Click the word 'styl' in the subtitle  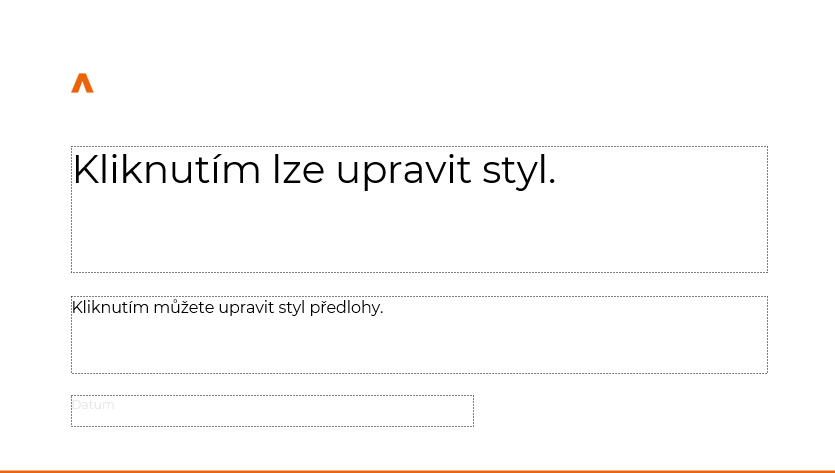point(291,308)
